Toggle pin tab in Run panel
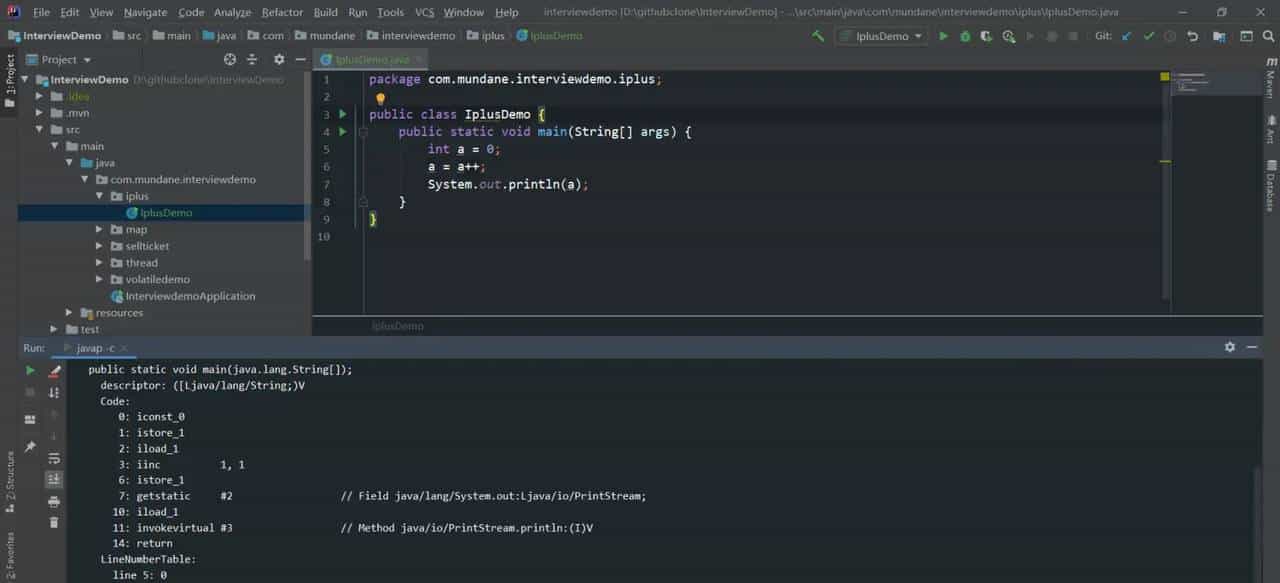The image size is (1280, 583). (30, 446)
